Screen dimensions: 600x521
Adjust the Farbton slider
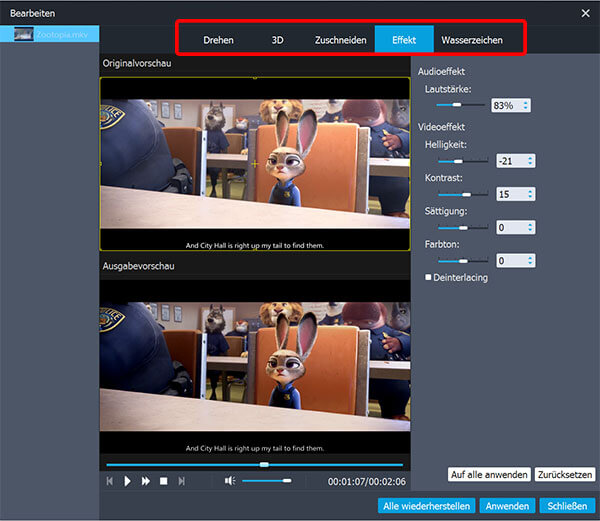tap(463, 261)
